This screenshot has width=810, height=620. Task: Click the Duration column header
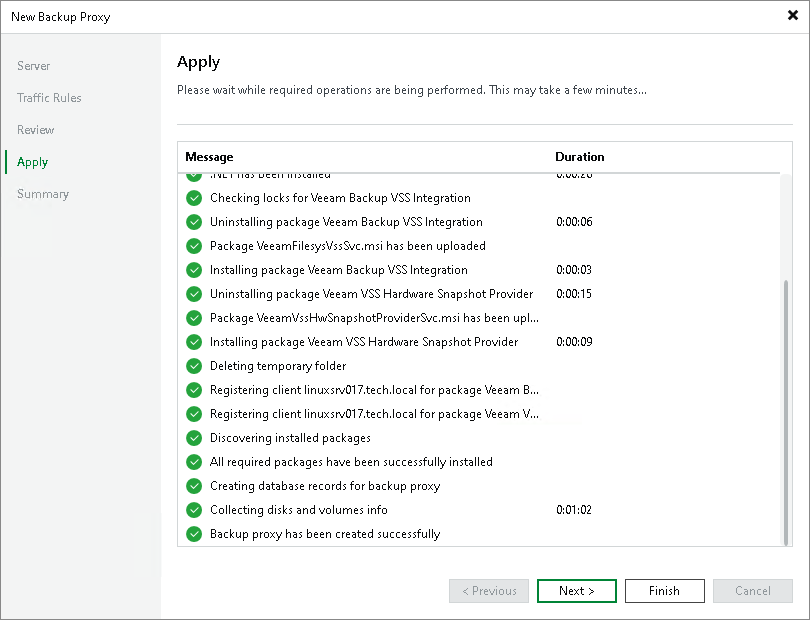[x=580, y=157]
